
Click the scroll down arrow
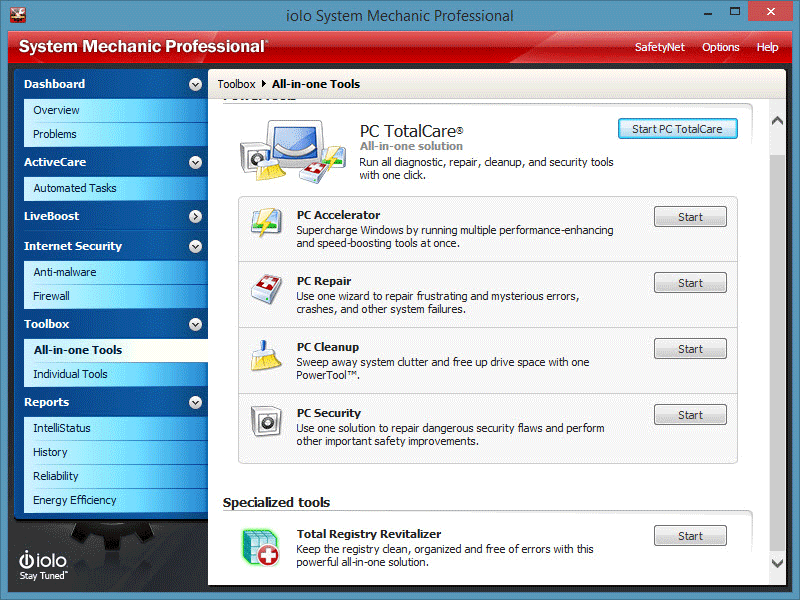point(777,563)
